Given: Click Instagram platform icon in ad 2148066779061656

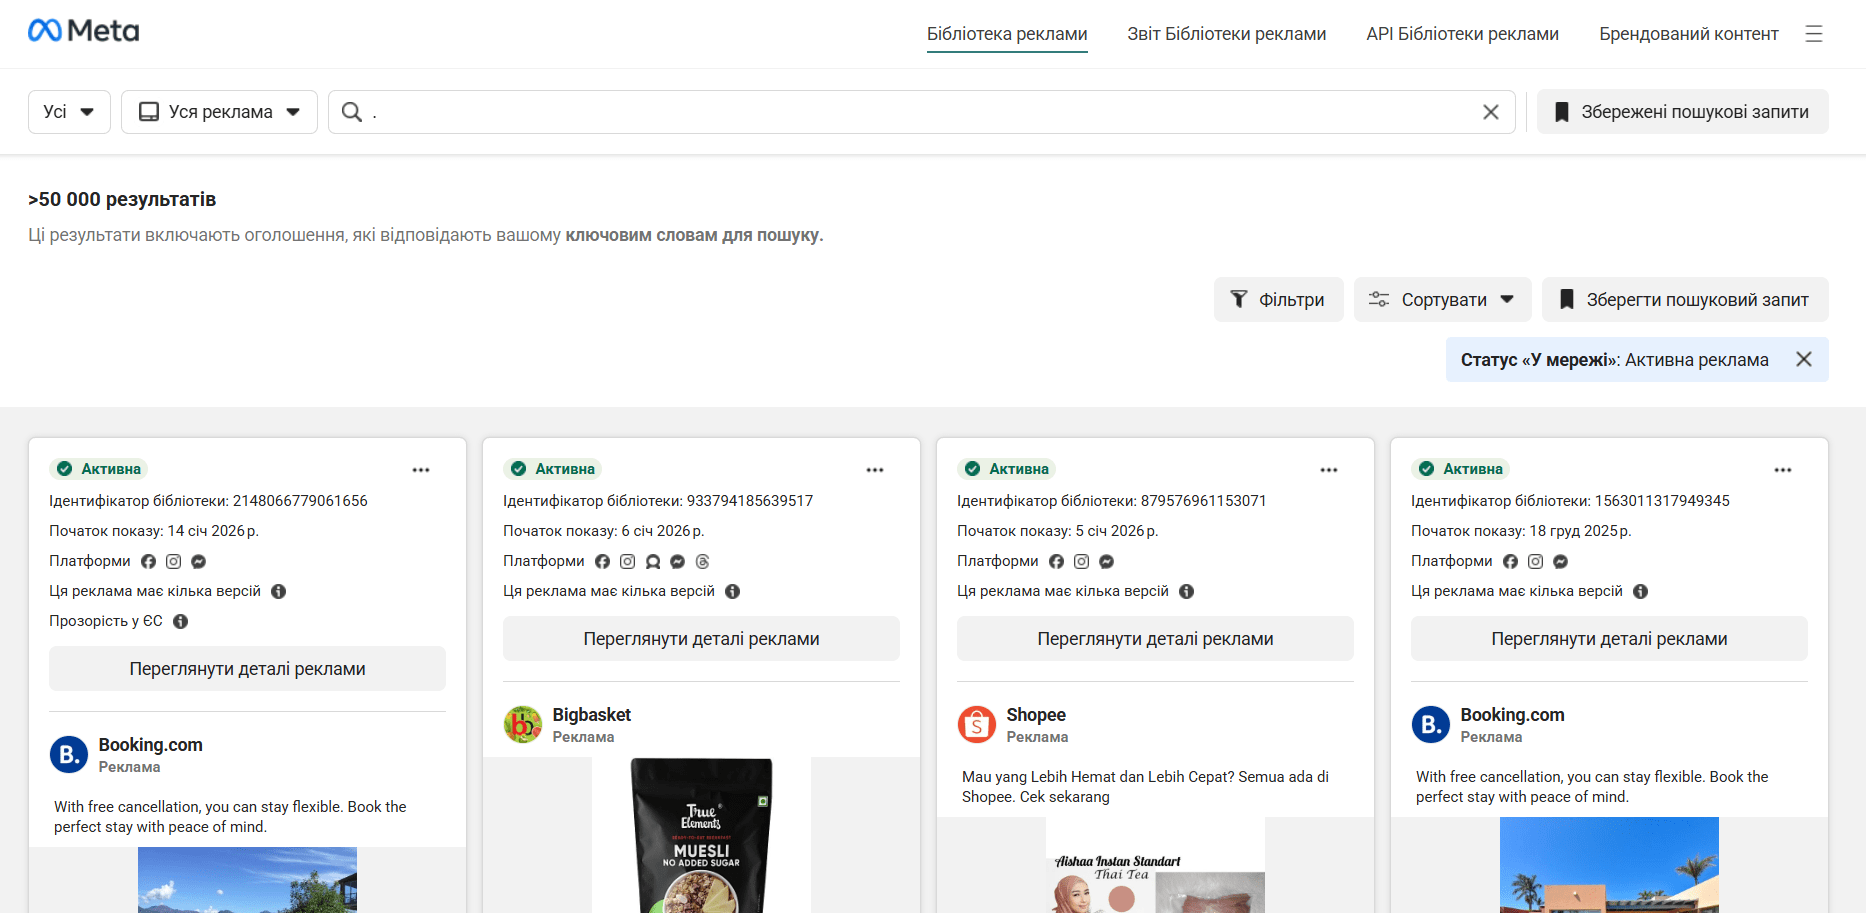Looking at the screenshot, I should pos(174,562).
